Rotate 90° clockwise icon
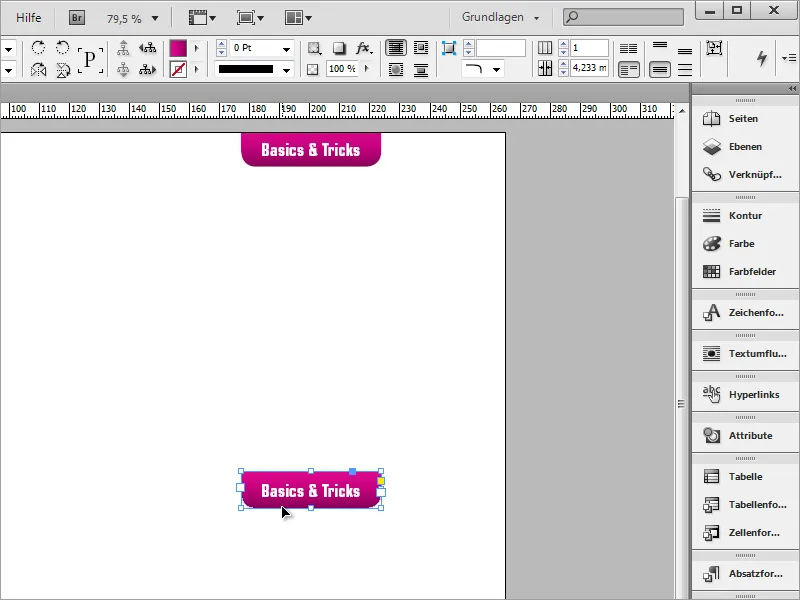 [38, 48]
